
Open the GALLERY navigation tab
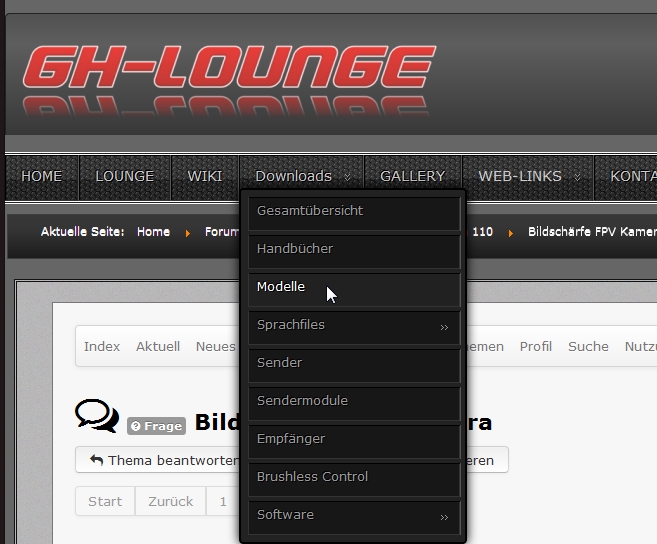pyautogui.click(x=412, y=176)
